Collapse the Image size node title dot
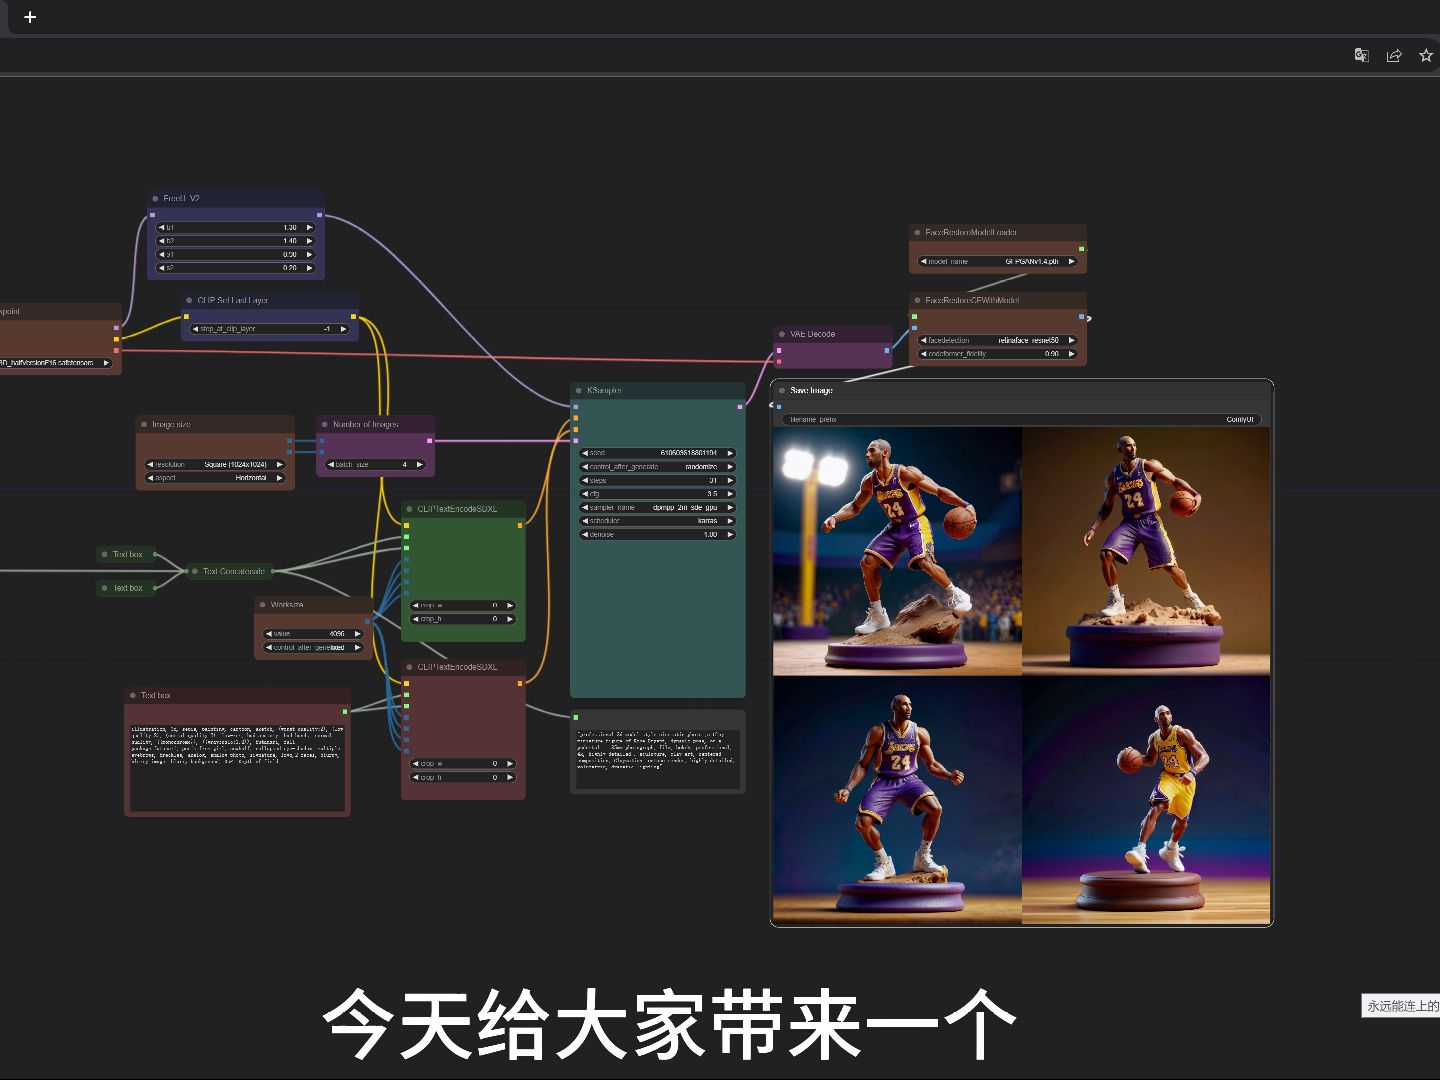The height and width of the screenshot is (1080, 1440). (x=144, y=424)
